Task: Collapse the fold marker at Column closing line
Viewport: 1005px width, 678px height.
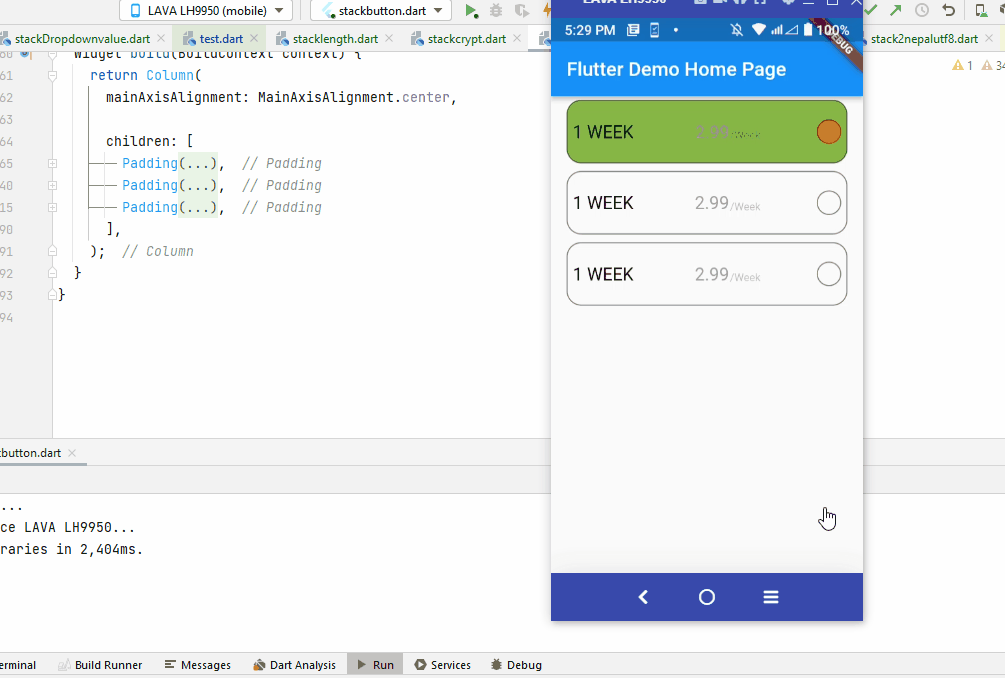Action: (53, 251)
